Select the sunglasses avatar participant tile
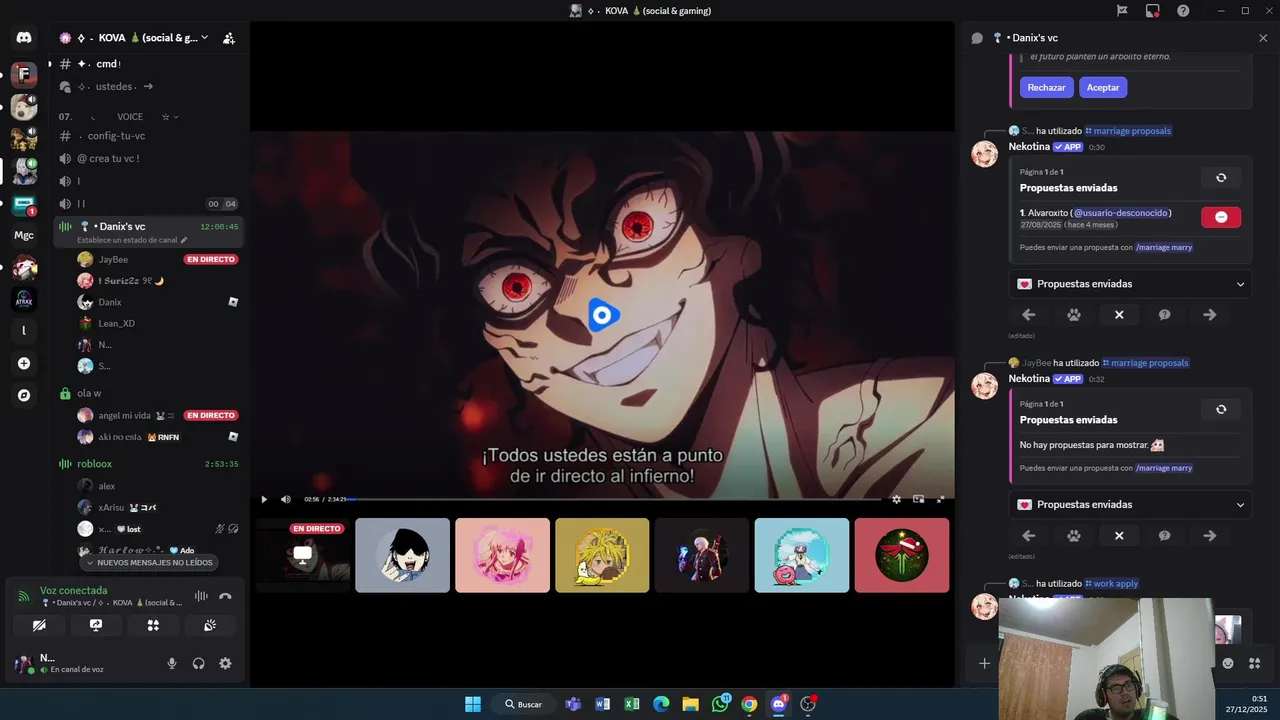Image resolution: width=1280 pixels, height=720 pixels. 402,555
